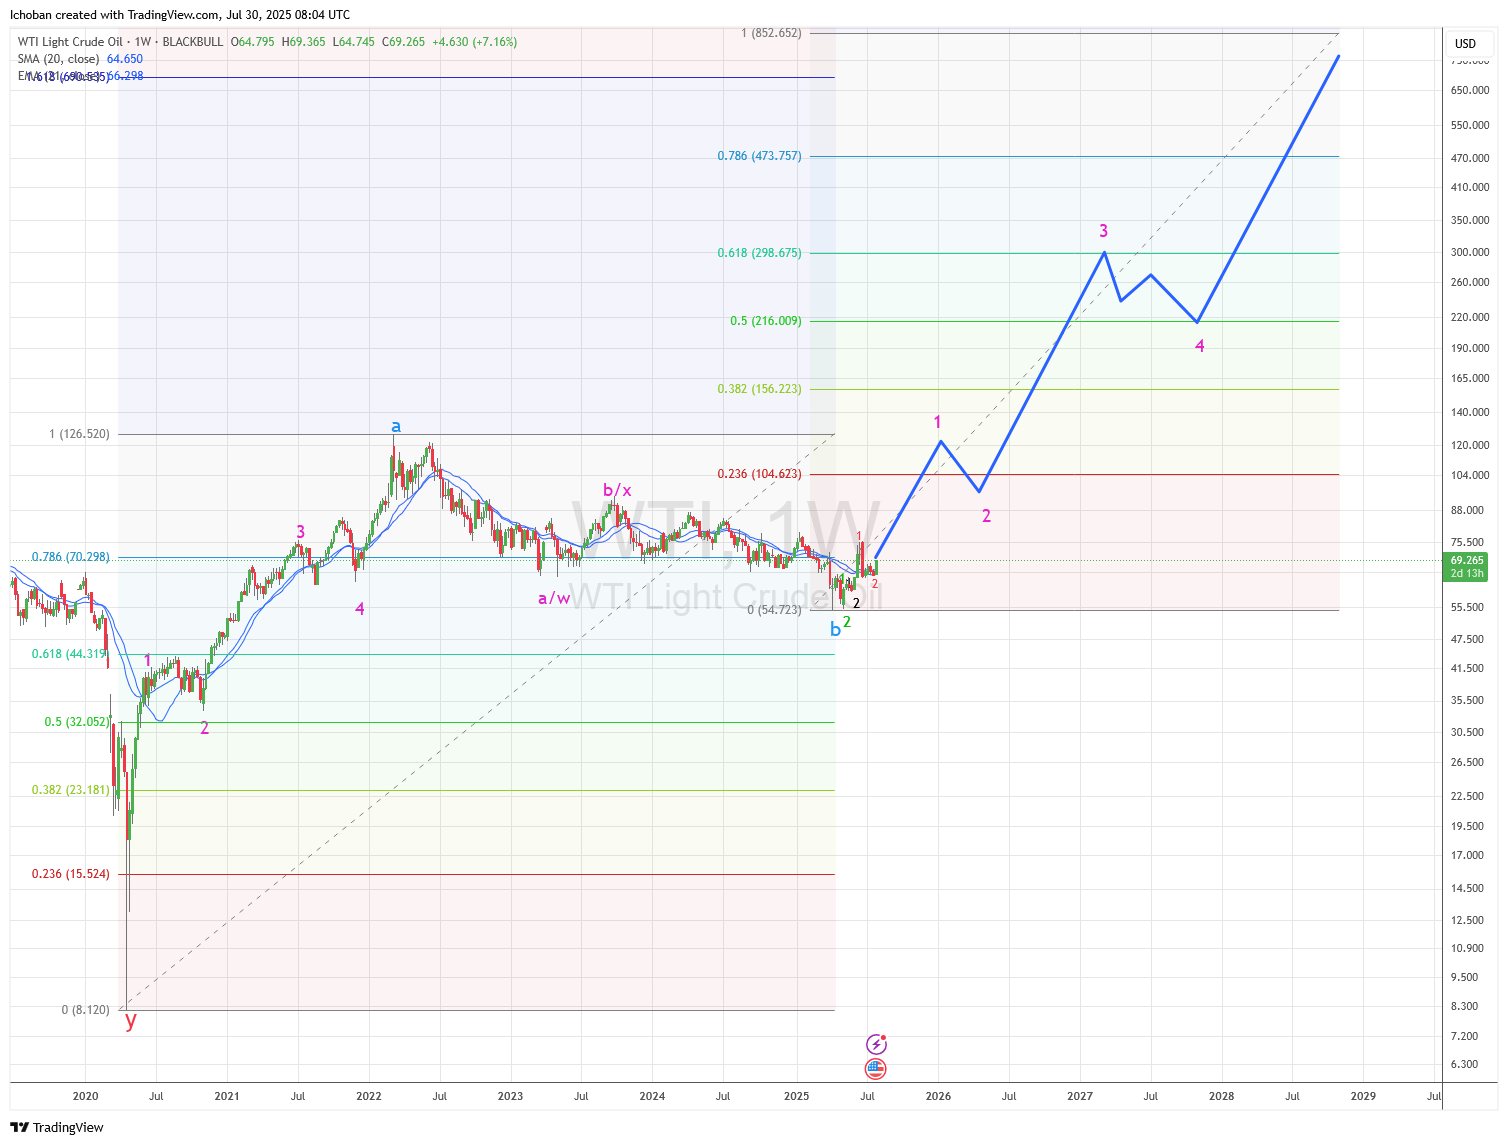The width and height of the screenshot is (1508, 1145).
Task: Click the 0.5 (216.009) Fibonacci level label
Action: pyautogui.click(x=765, y=321)
